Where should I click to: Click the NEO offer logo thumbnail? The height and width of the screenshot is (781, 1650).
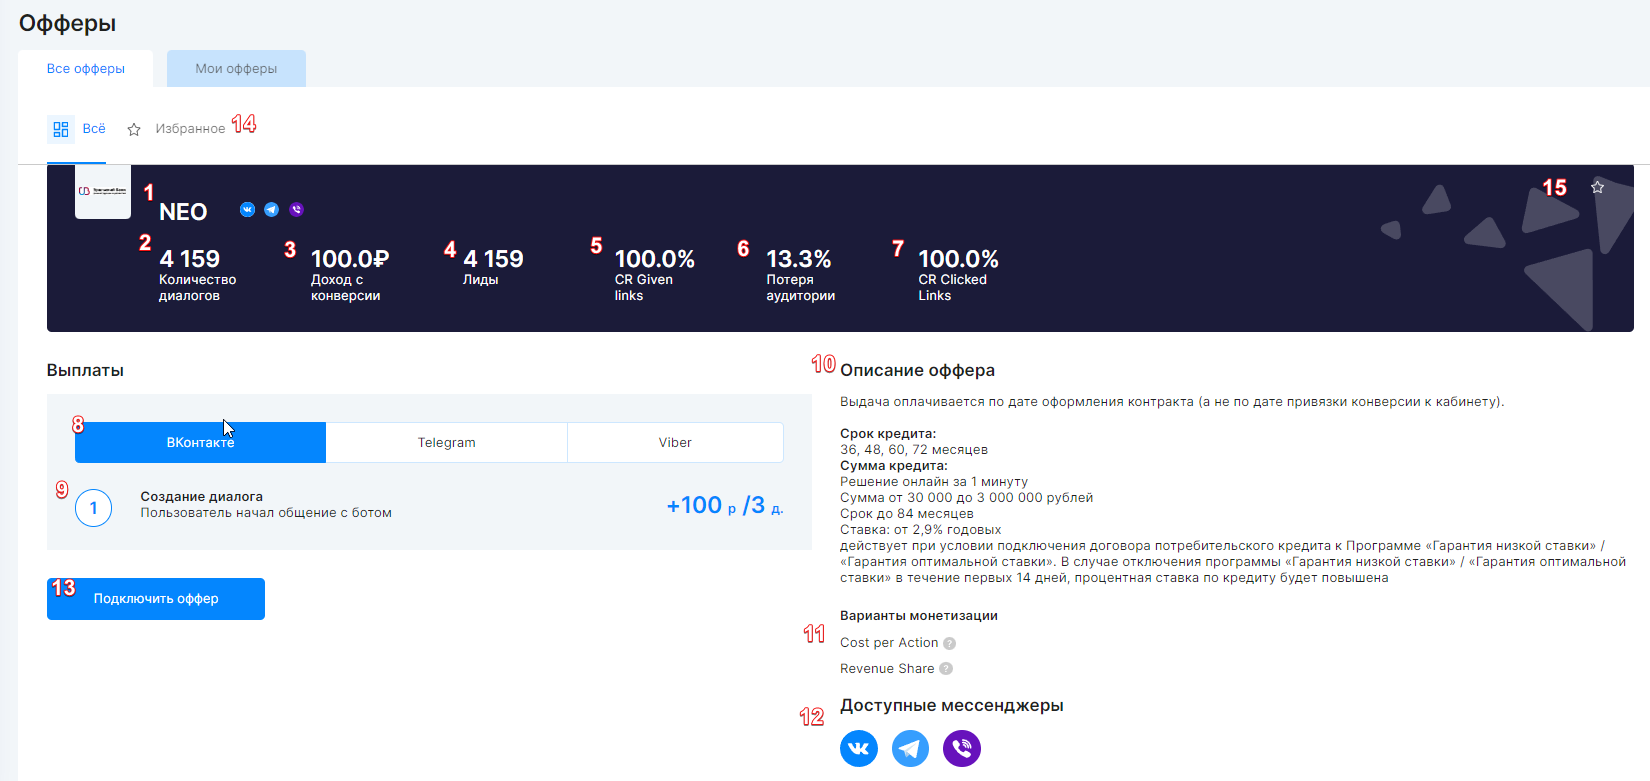coord(103,191)
